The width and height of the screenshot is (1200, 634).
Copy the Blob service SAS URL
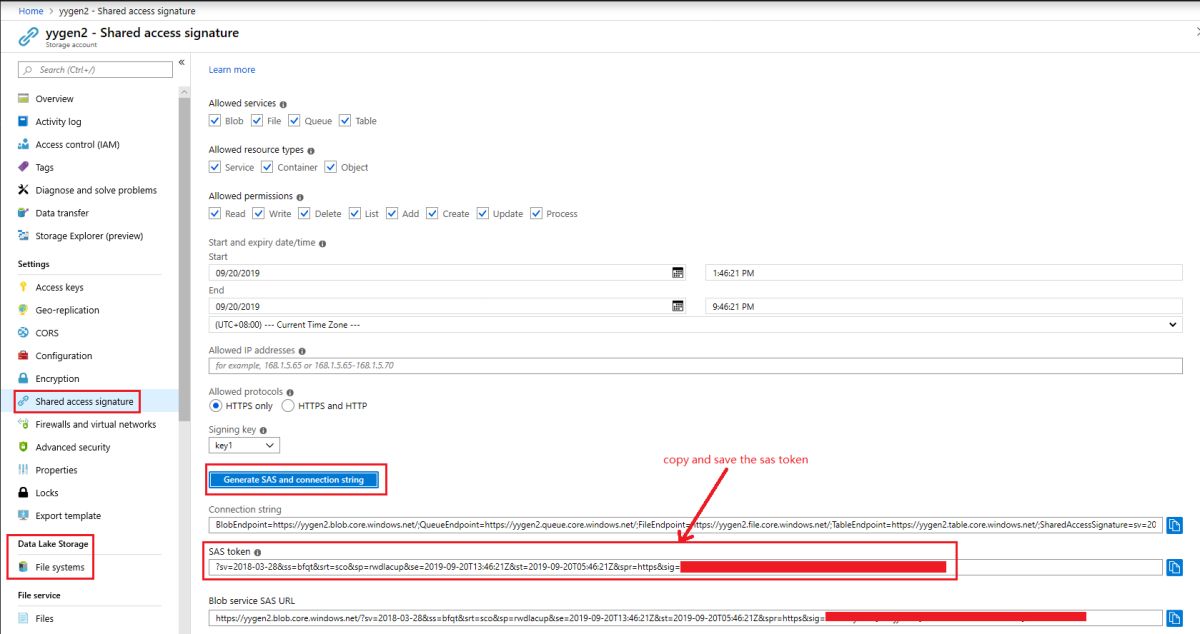click(1175, 618)
